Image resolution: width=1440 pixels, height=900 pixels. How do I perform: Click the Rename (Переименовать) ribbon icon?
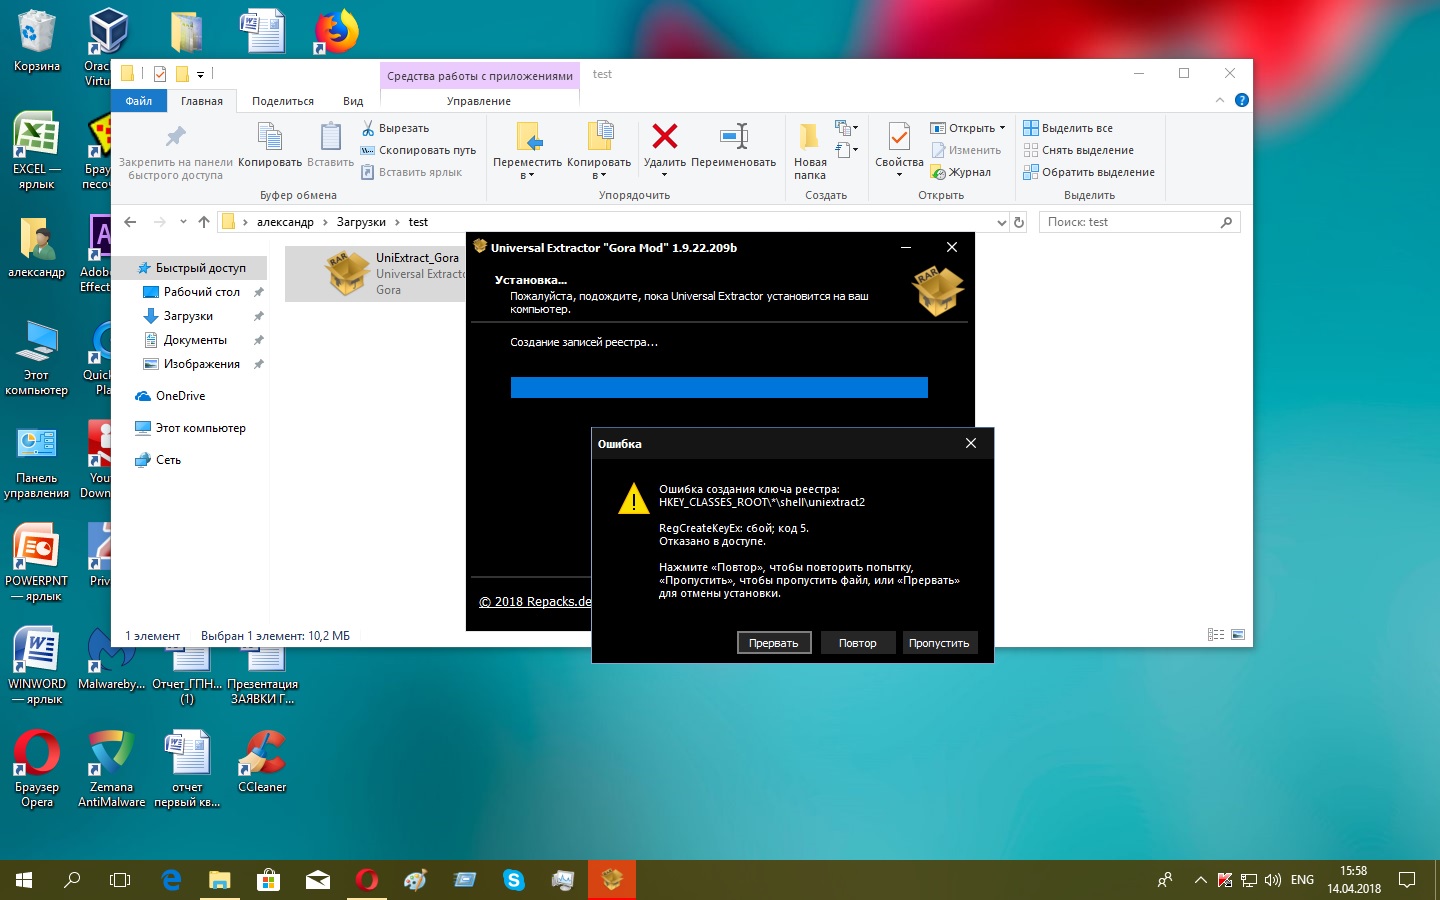click(733, 136)
